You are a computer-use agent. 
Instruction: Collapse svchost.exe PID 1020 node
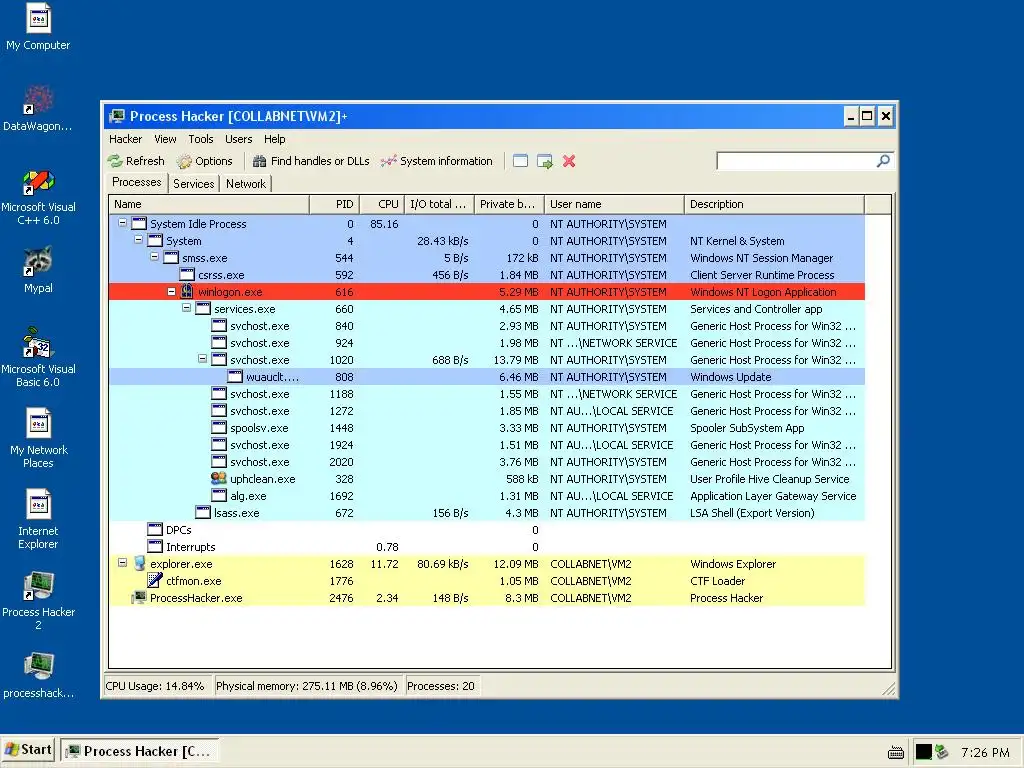pyautogui.click(x=202, y=359)
